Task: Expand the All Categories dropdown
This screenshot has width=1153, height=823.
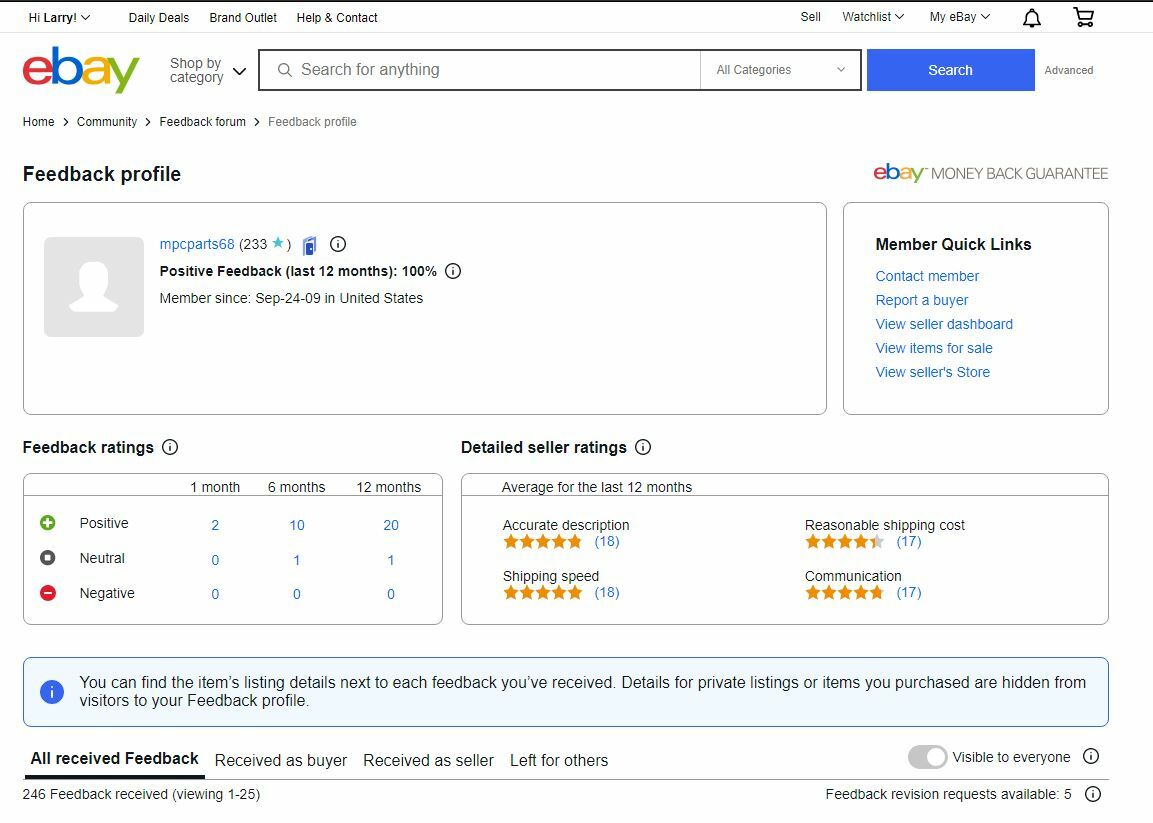Action: [x=780, y=70]
